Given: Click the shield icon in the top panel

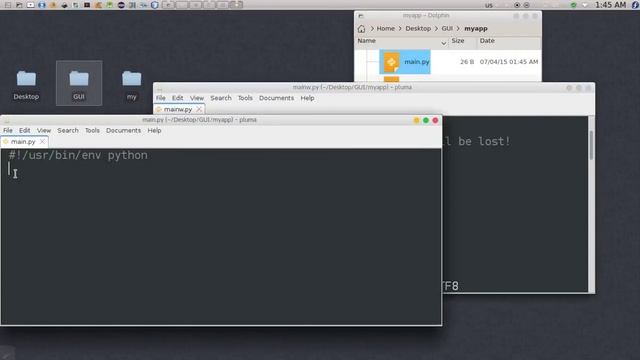Looking at the screenshot, I should pyautogui.click(x=154, y=5).
